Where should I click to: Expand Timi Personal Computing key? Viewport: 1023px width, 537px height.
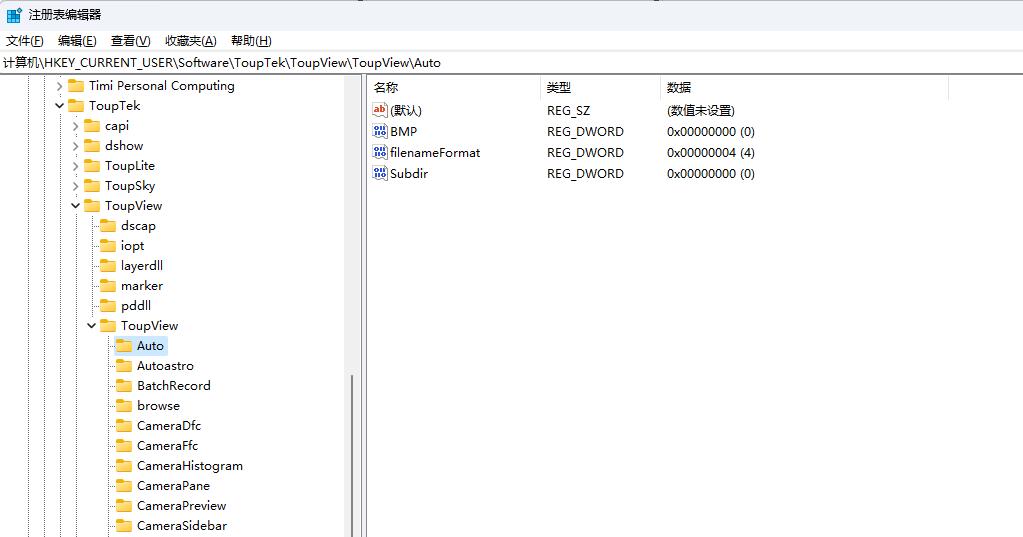click(60, 86)
